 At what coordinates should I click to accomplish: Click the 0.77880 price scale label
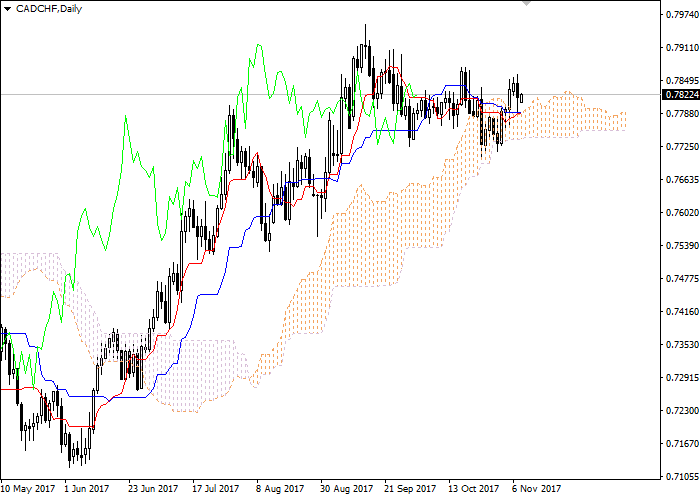pyautogui.click(x=682, y=114)
